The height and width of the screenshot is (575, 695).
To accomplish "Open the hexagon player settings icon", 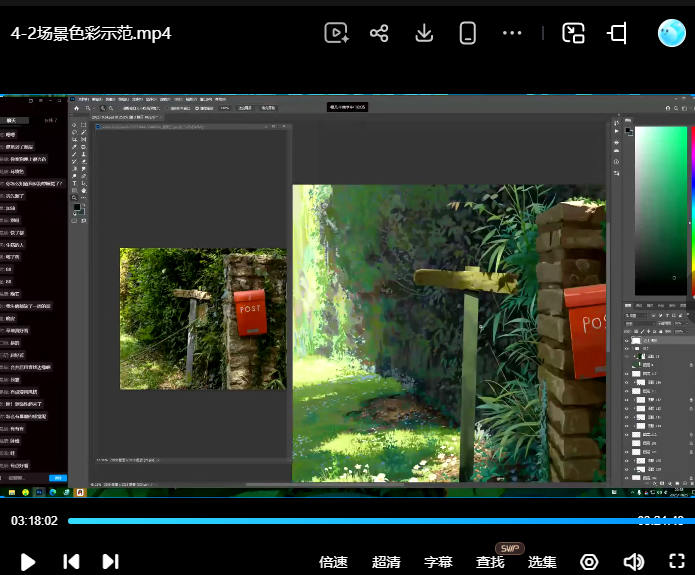I will (x=589, y=562).
